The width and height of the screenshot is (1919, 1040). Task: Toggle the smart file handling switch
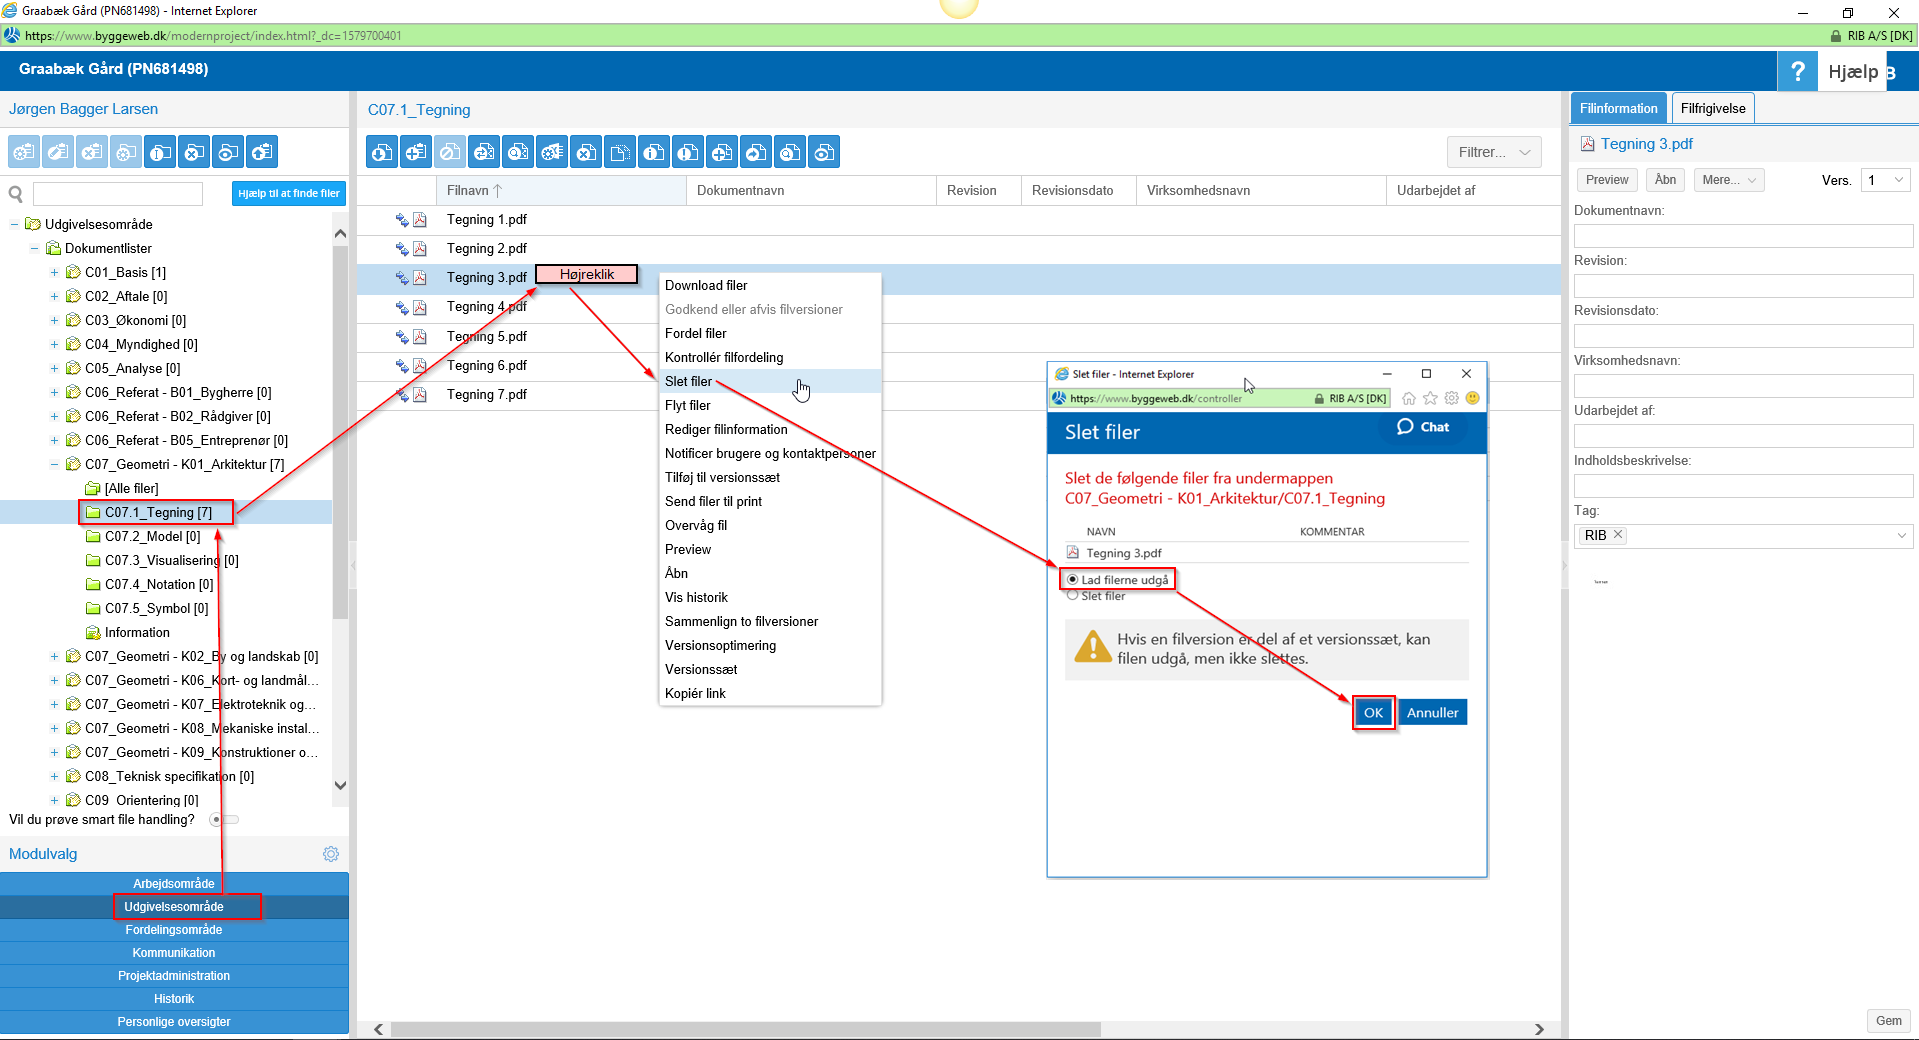point(224,820)
